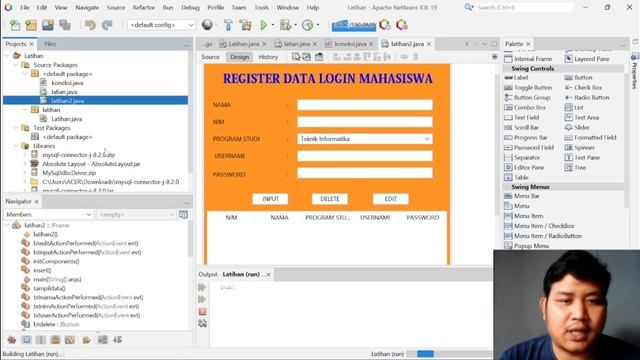640x360 pixels.
Task: Select Tree component in the Palette
Action: click(576, 168)
